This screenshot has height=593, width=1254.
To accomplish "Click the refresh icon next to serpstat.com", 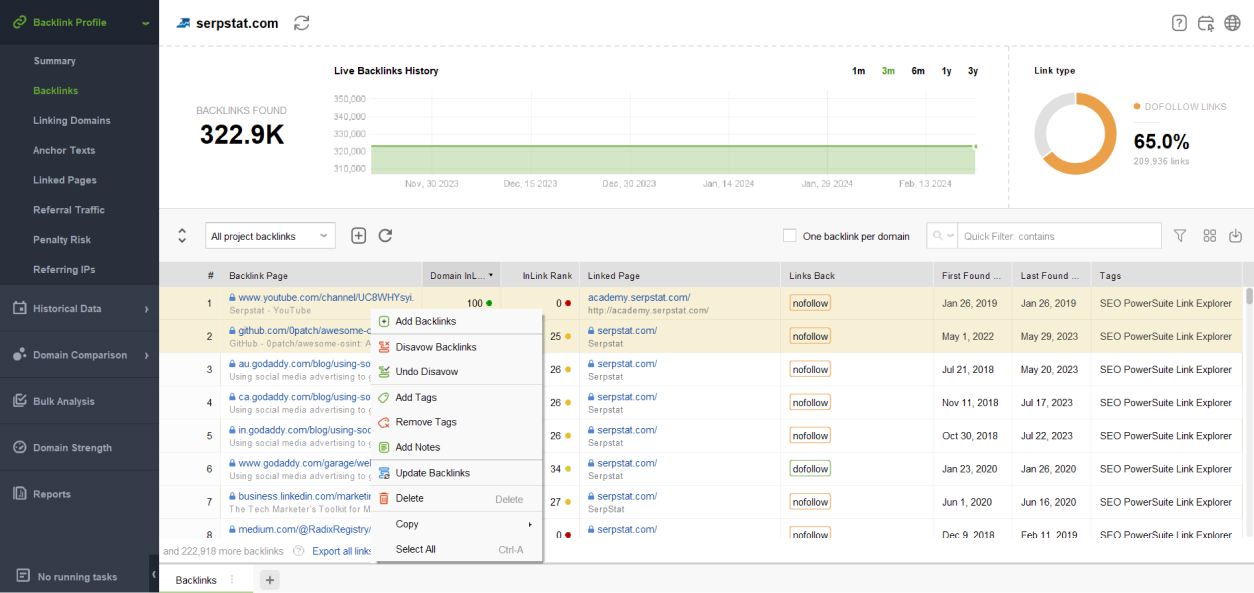I will click(x=301, y=23).
